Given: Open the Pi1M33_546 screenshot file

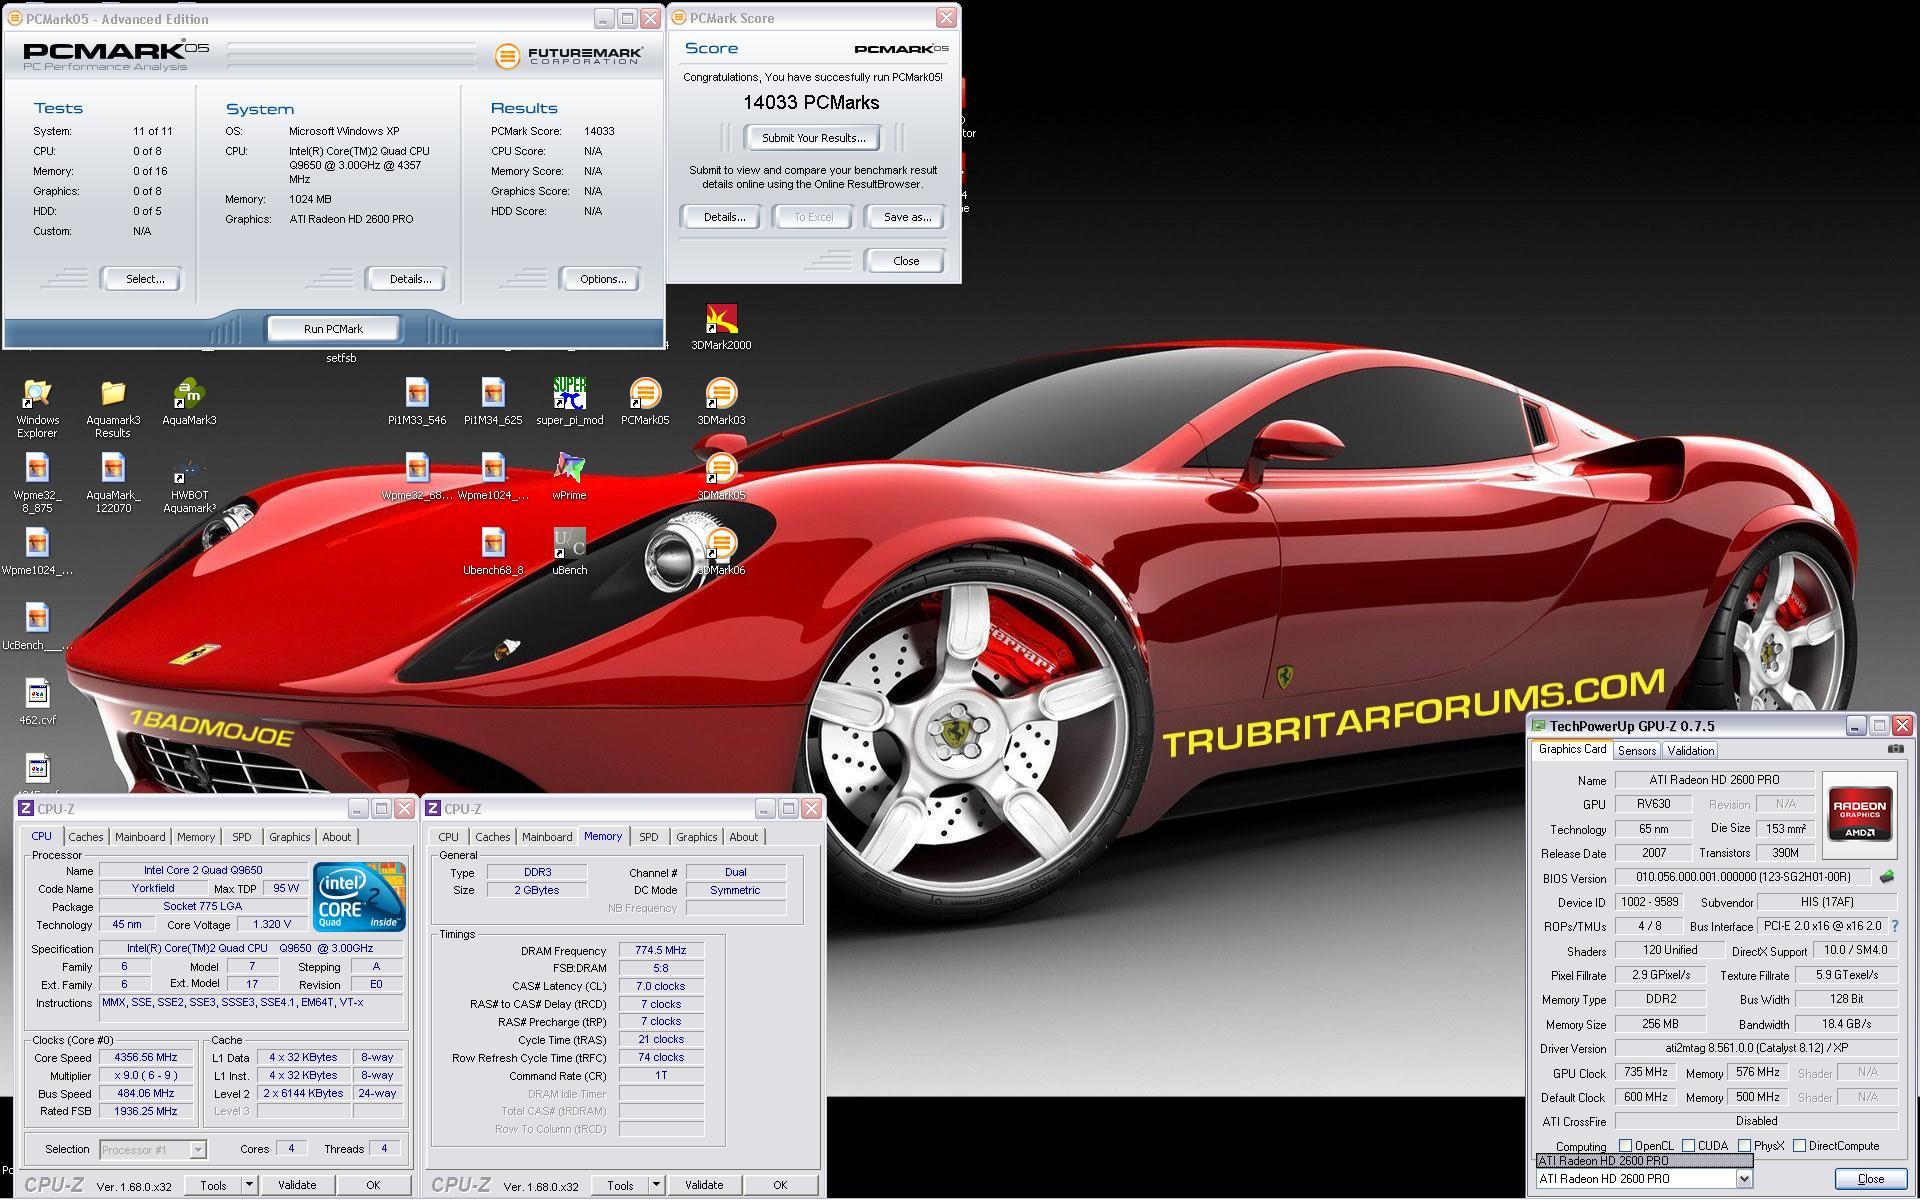Looking at the screenshot, I should 417,402.
